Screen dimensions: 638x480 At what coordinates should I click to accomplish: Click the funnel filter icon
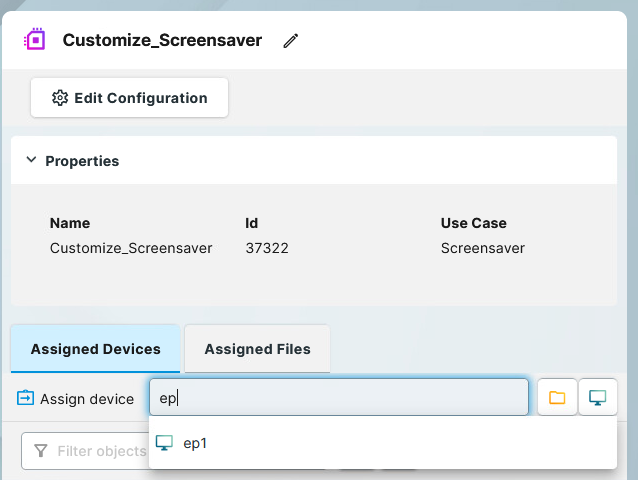(41, 451)
